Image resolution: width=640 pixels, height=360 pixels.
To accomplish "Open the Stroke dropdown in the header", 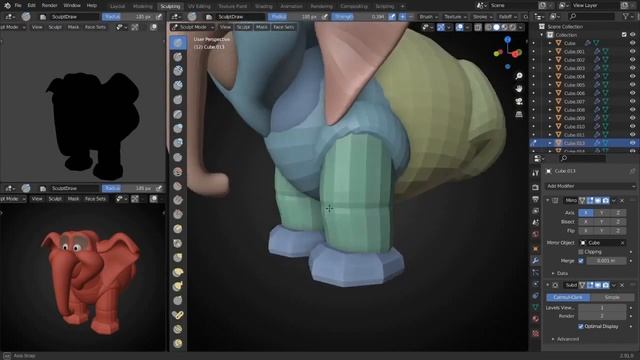I will pyautogui.click(x=482, y=17).
